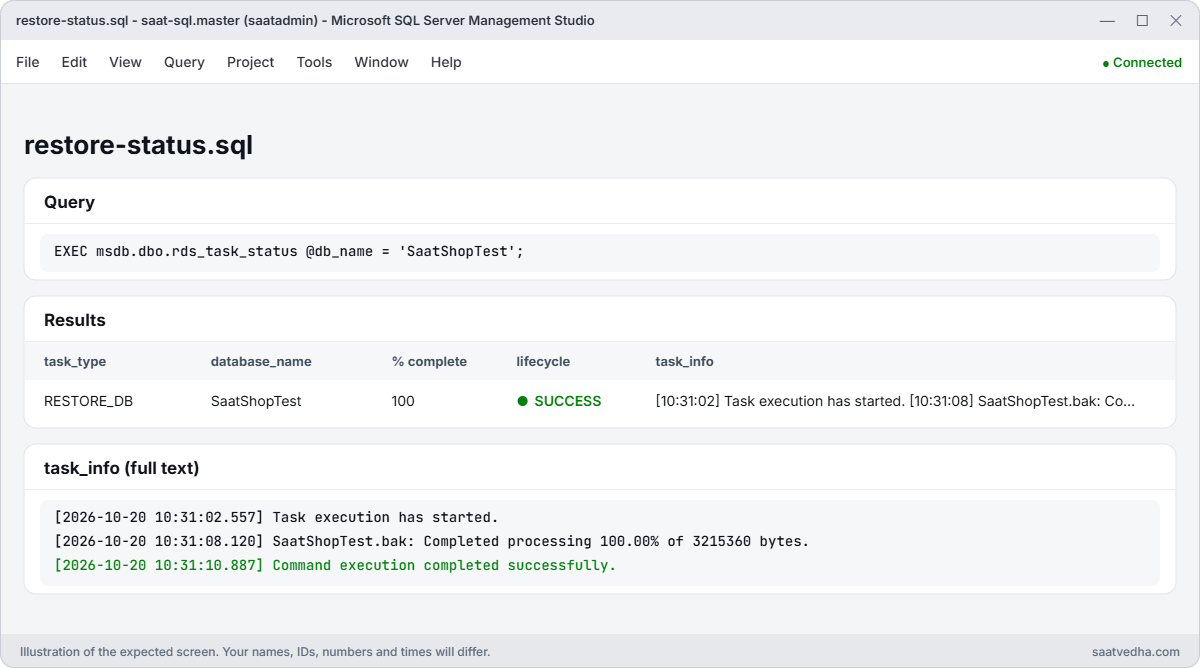Image resolution: width=1200 pixels, height=668 pixels.
Task: Open the Help menu
Action: [446, 62]
